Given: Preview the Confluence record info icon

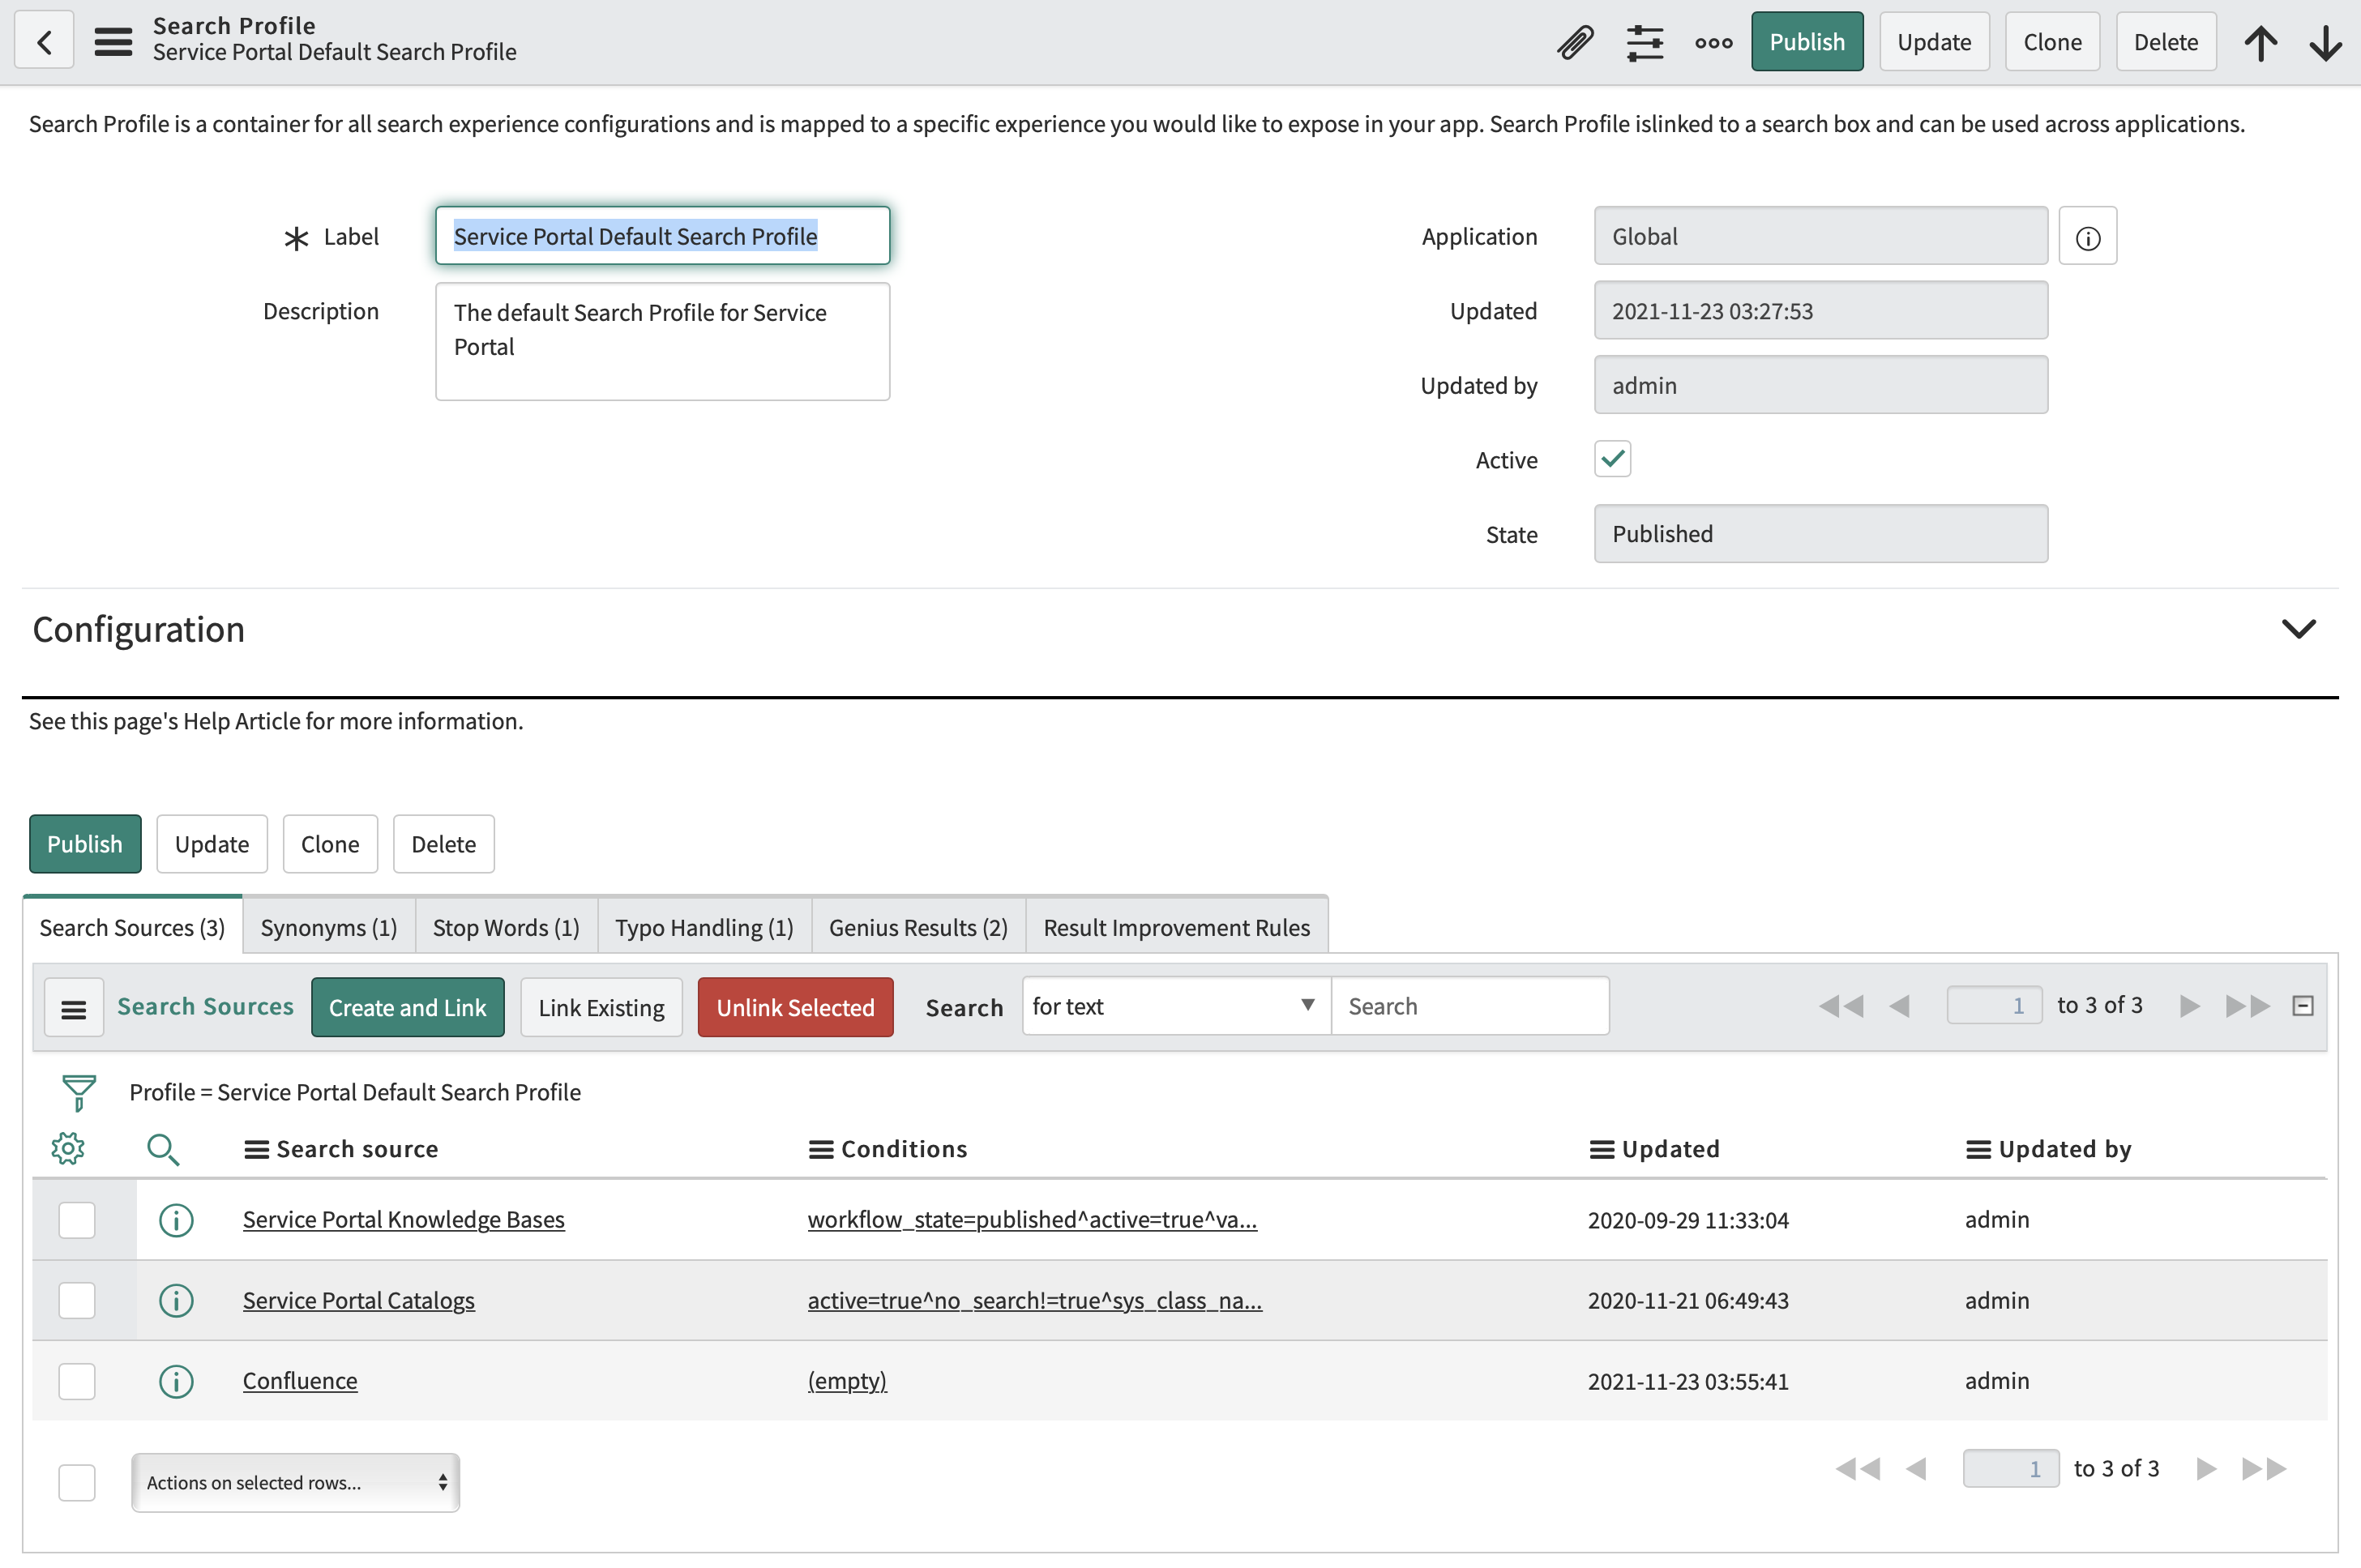Looking at the screenshot, I should pos(176,1381).
